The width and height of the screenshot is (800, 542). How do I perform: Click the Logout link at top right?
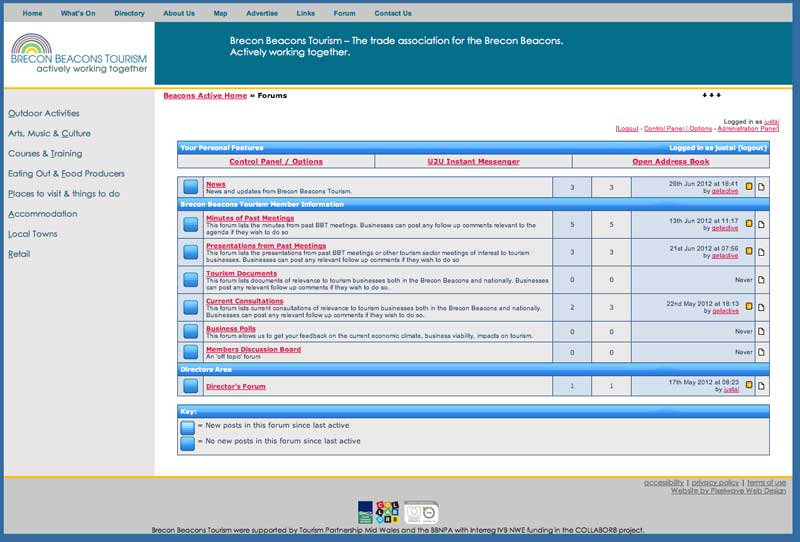pos(627,129)
